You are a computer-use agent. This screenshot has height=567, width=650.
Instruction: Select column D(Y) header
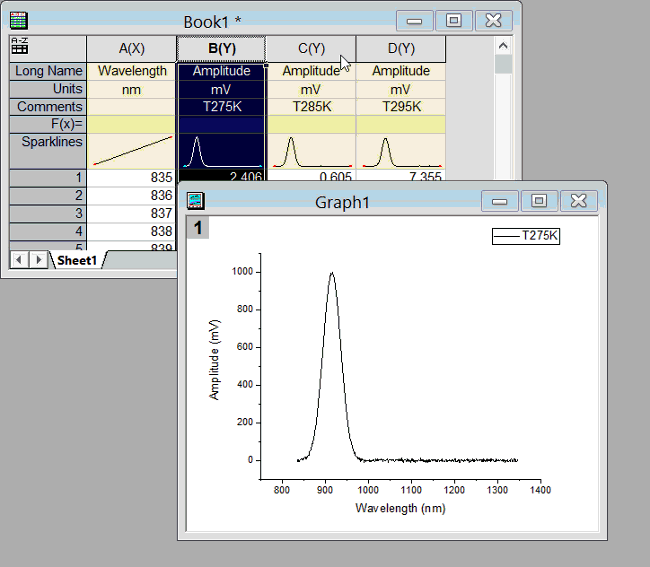[x=400, y=48]
